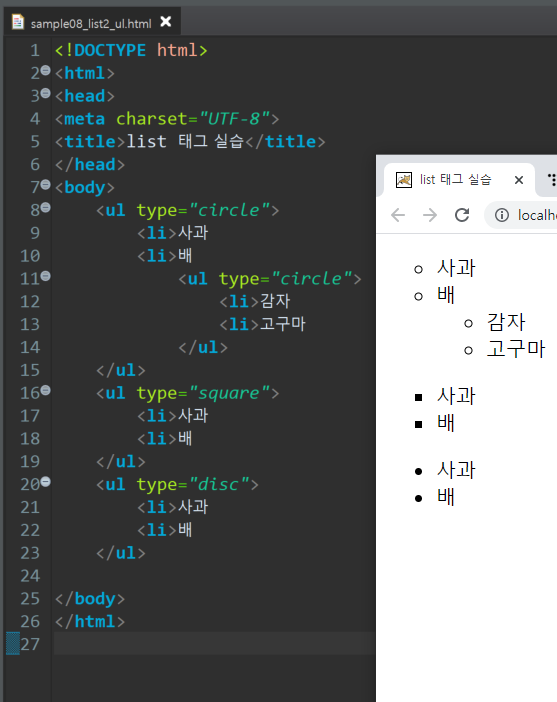Click 감자 in the browser page
This screenshot has width=557, height=702.
(x=506, y=322)
